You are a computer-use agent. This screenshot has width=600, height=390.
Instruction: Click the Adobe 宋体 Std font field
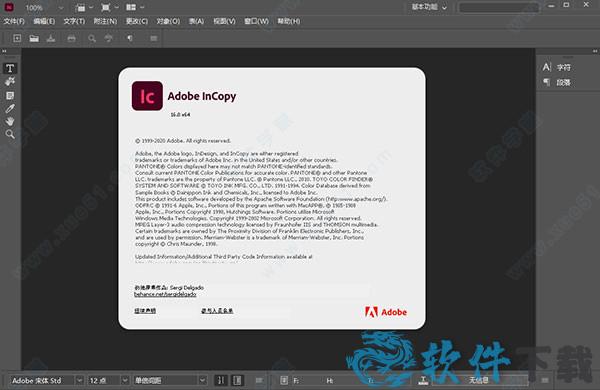click(x=42, y=380)
